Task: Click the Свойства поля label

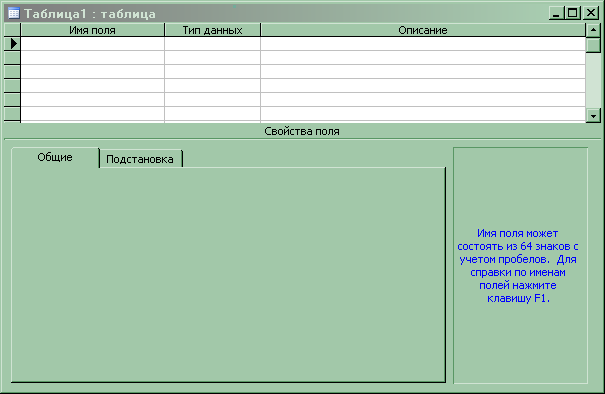Action: pos(302,132)
